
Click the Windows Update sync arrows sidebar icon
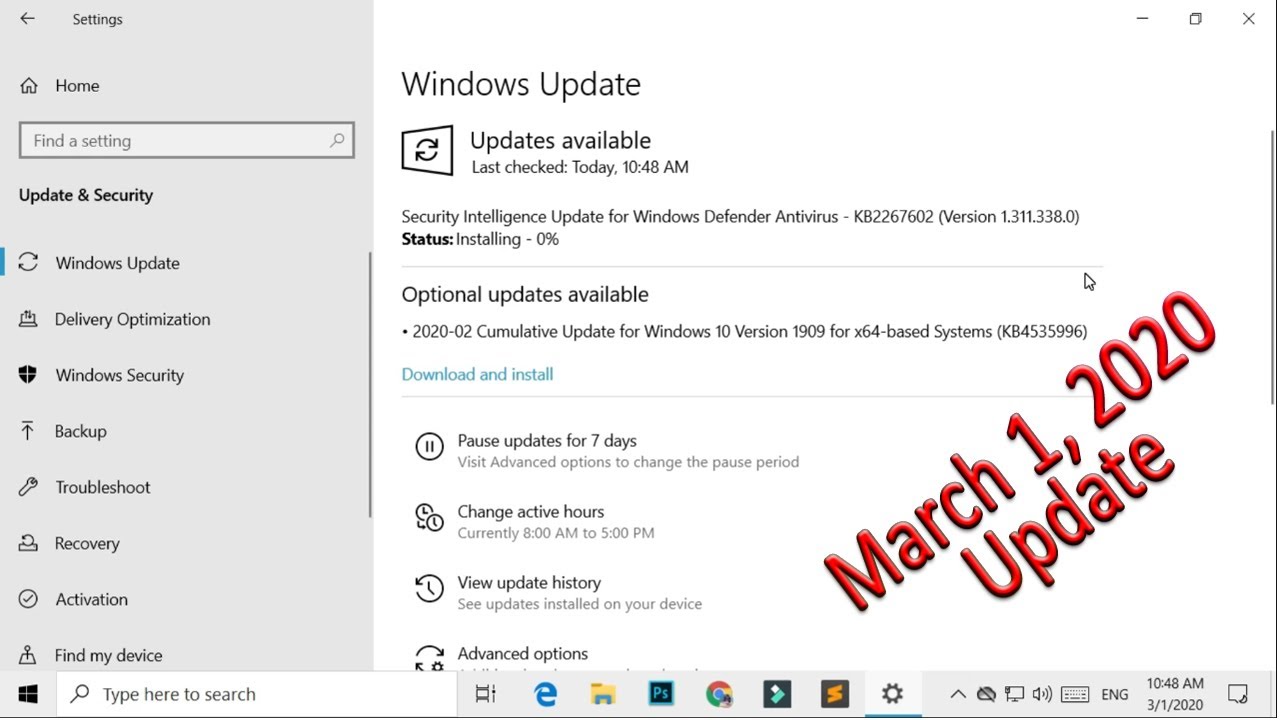tap(28, 262)
